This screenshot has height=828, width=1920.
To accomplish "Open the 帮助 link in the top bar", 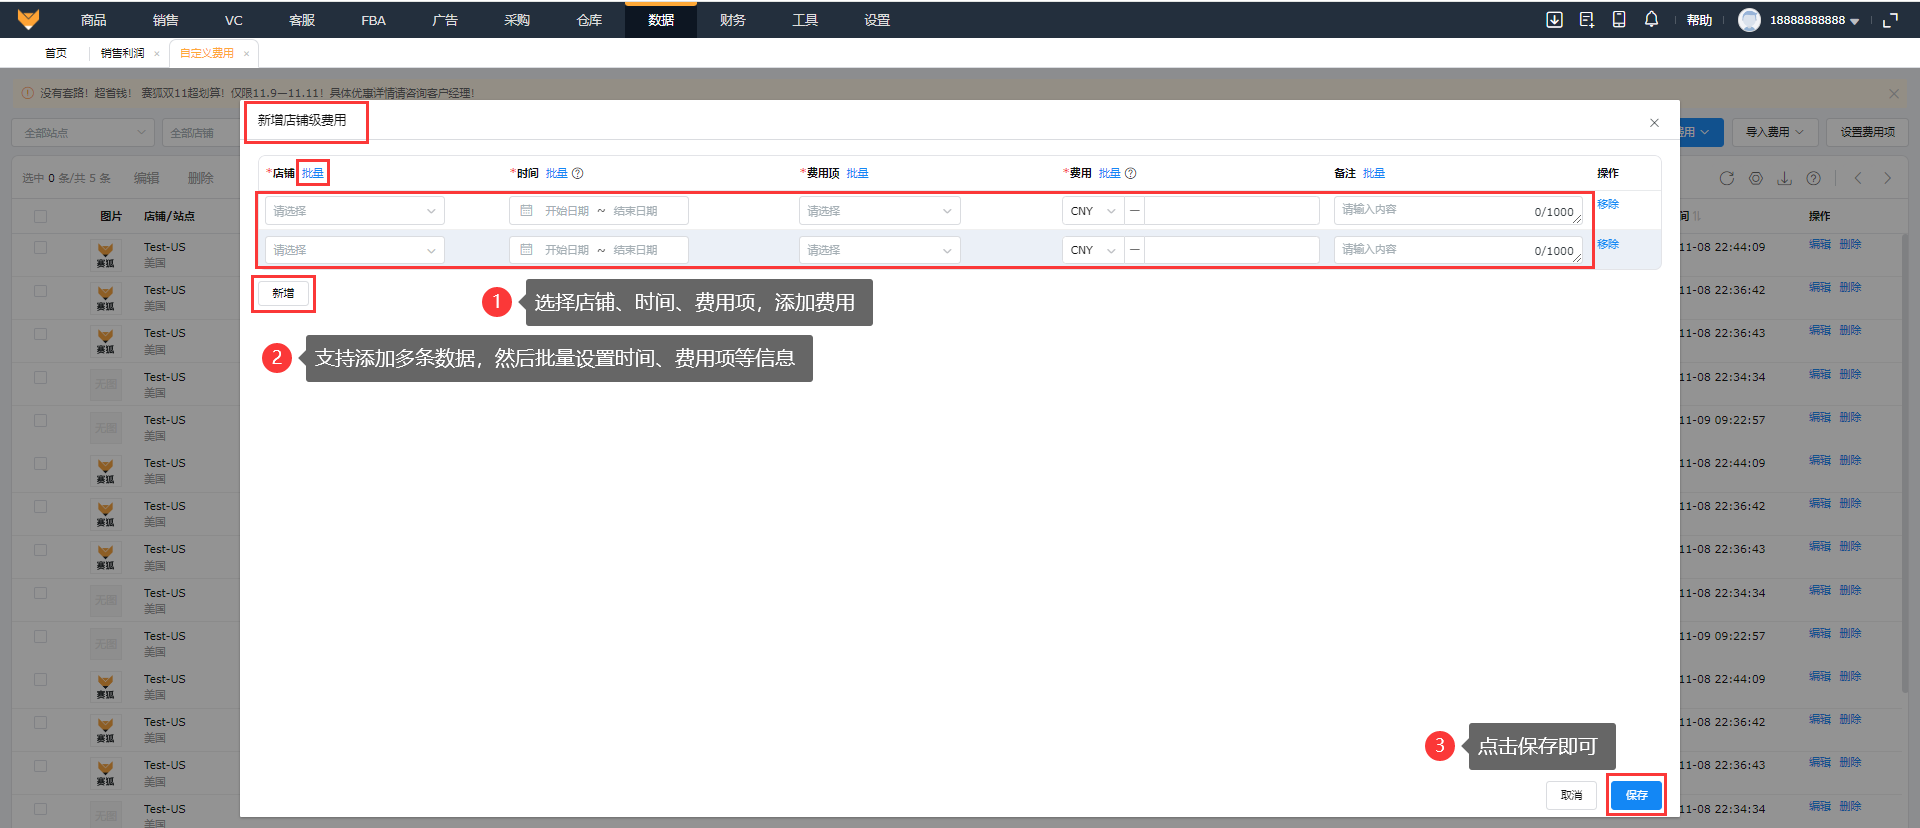I will point(1699,20).
